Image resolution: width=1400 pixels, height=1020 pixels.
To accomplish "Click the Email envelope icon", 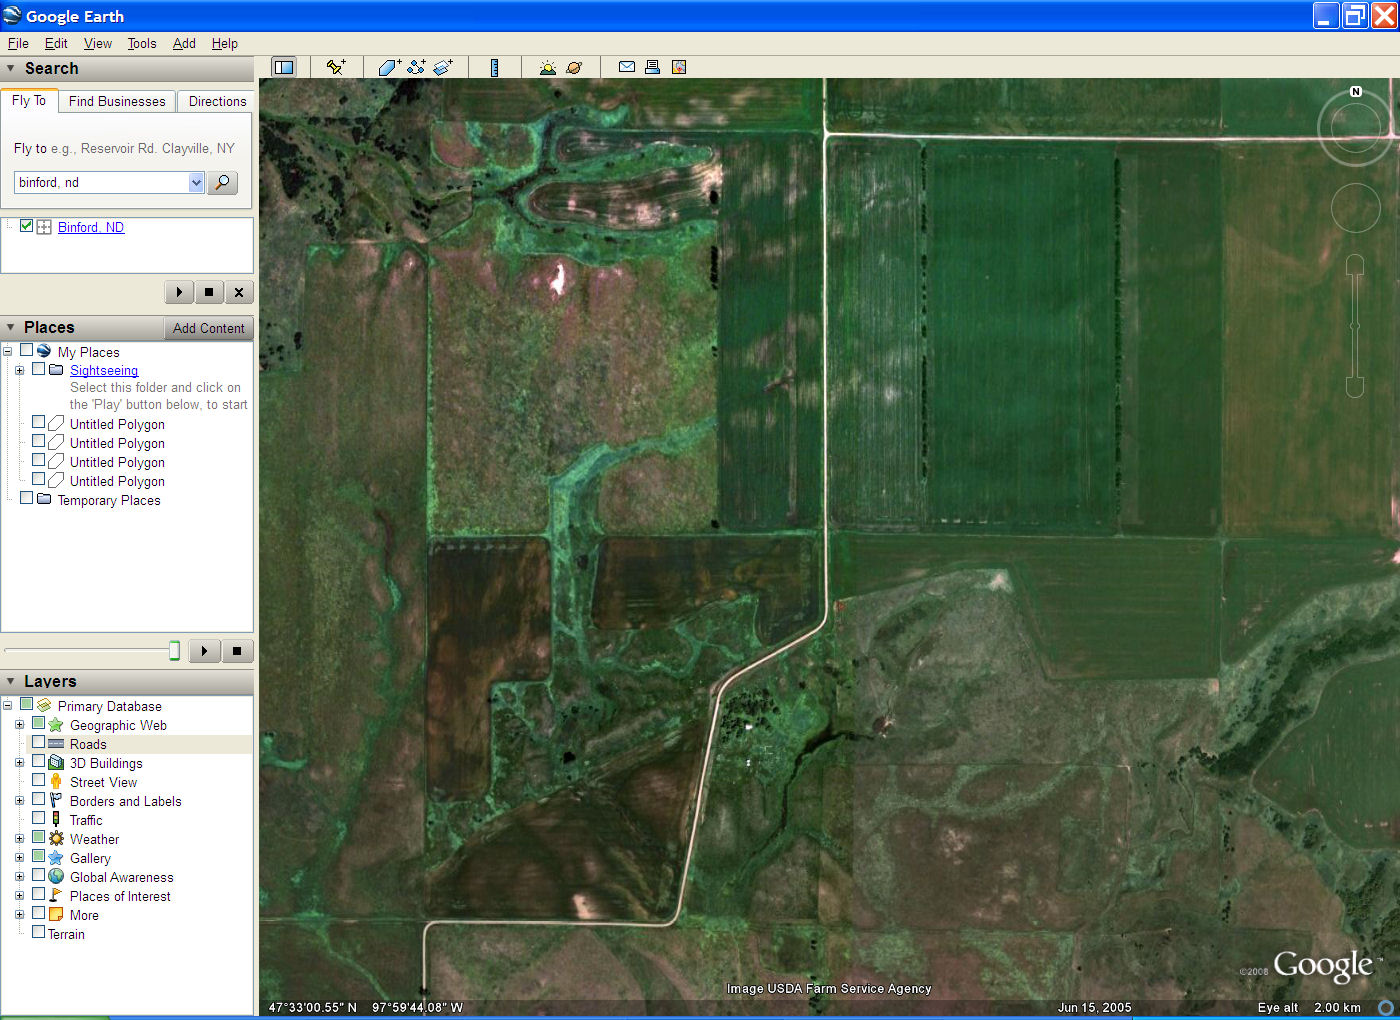I will click(x=627, y=67).
